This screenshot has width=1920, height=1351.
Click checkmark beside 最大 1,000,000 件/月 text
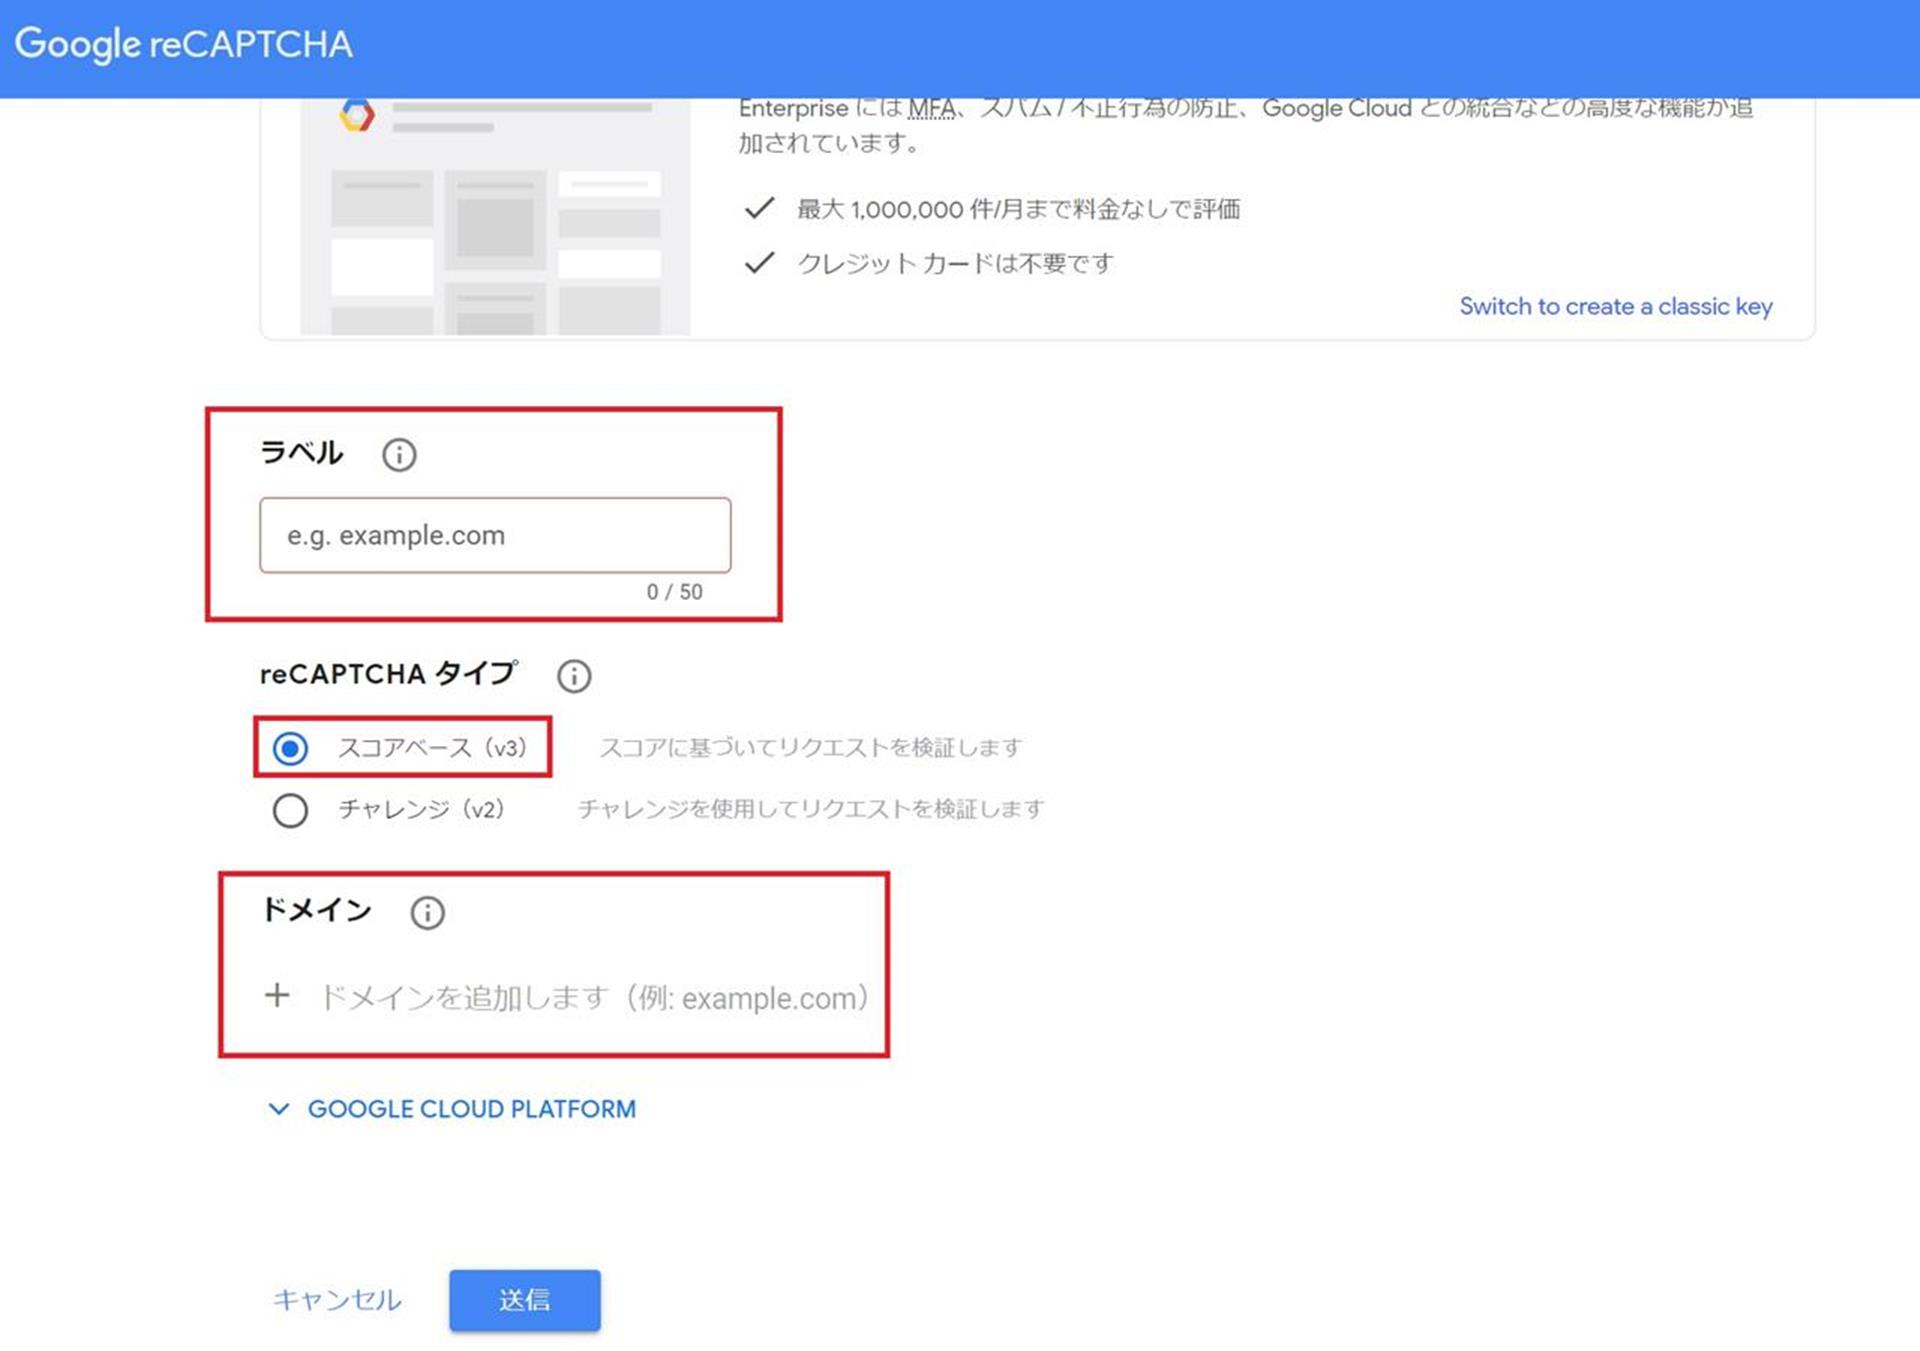pos(760,208)
